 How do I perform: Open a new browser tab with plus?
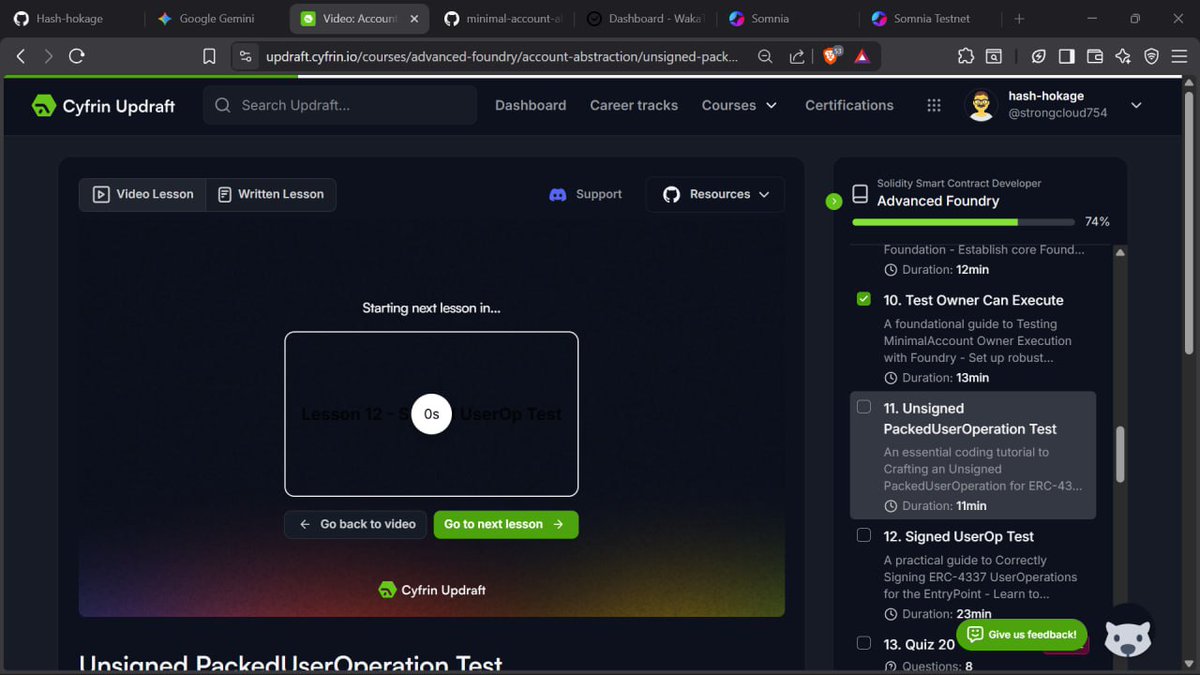click(1019, 19)
